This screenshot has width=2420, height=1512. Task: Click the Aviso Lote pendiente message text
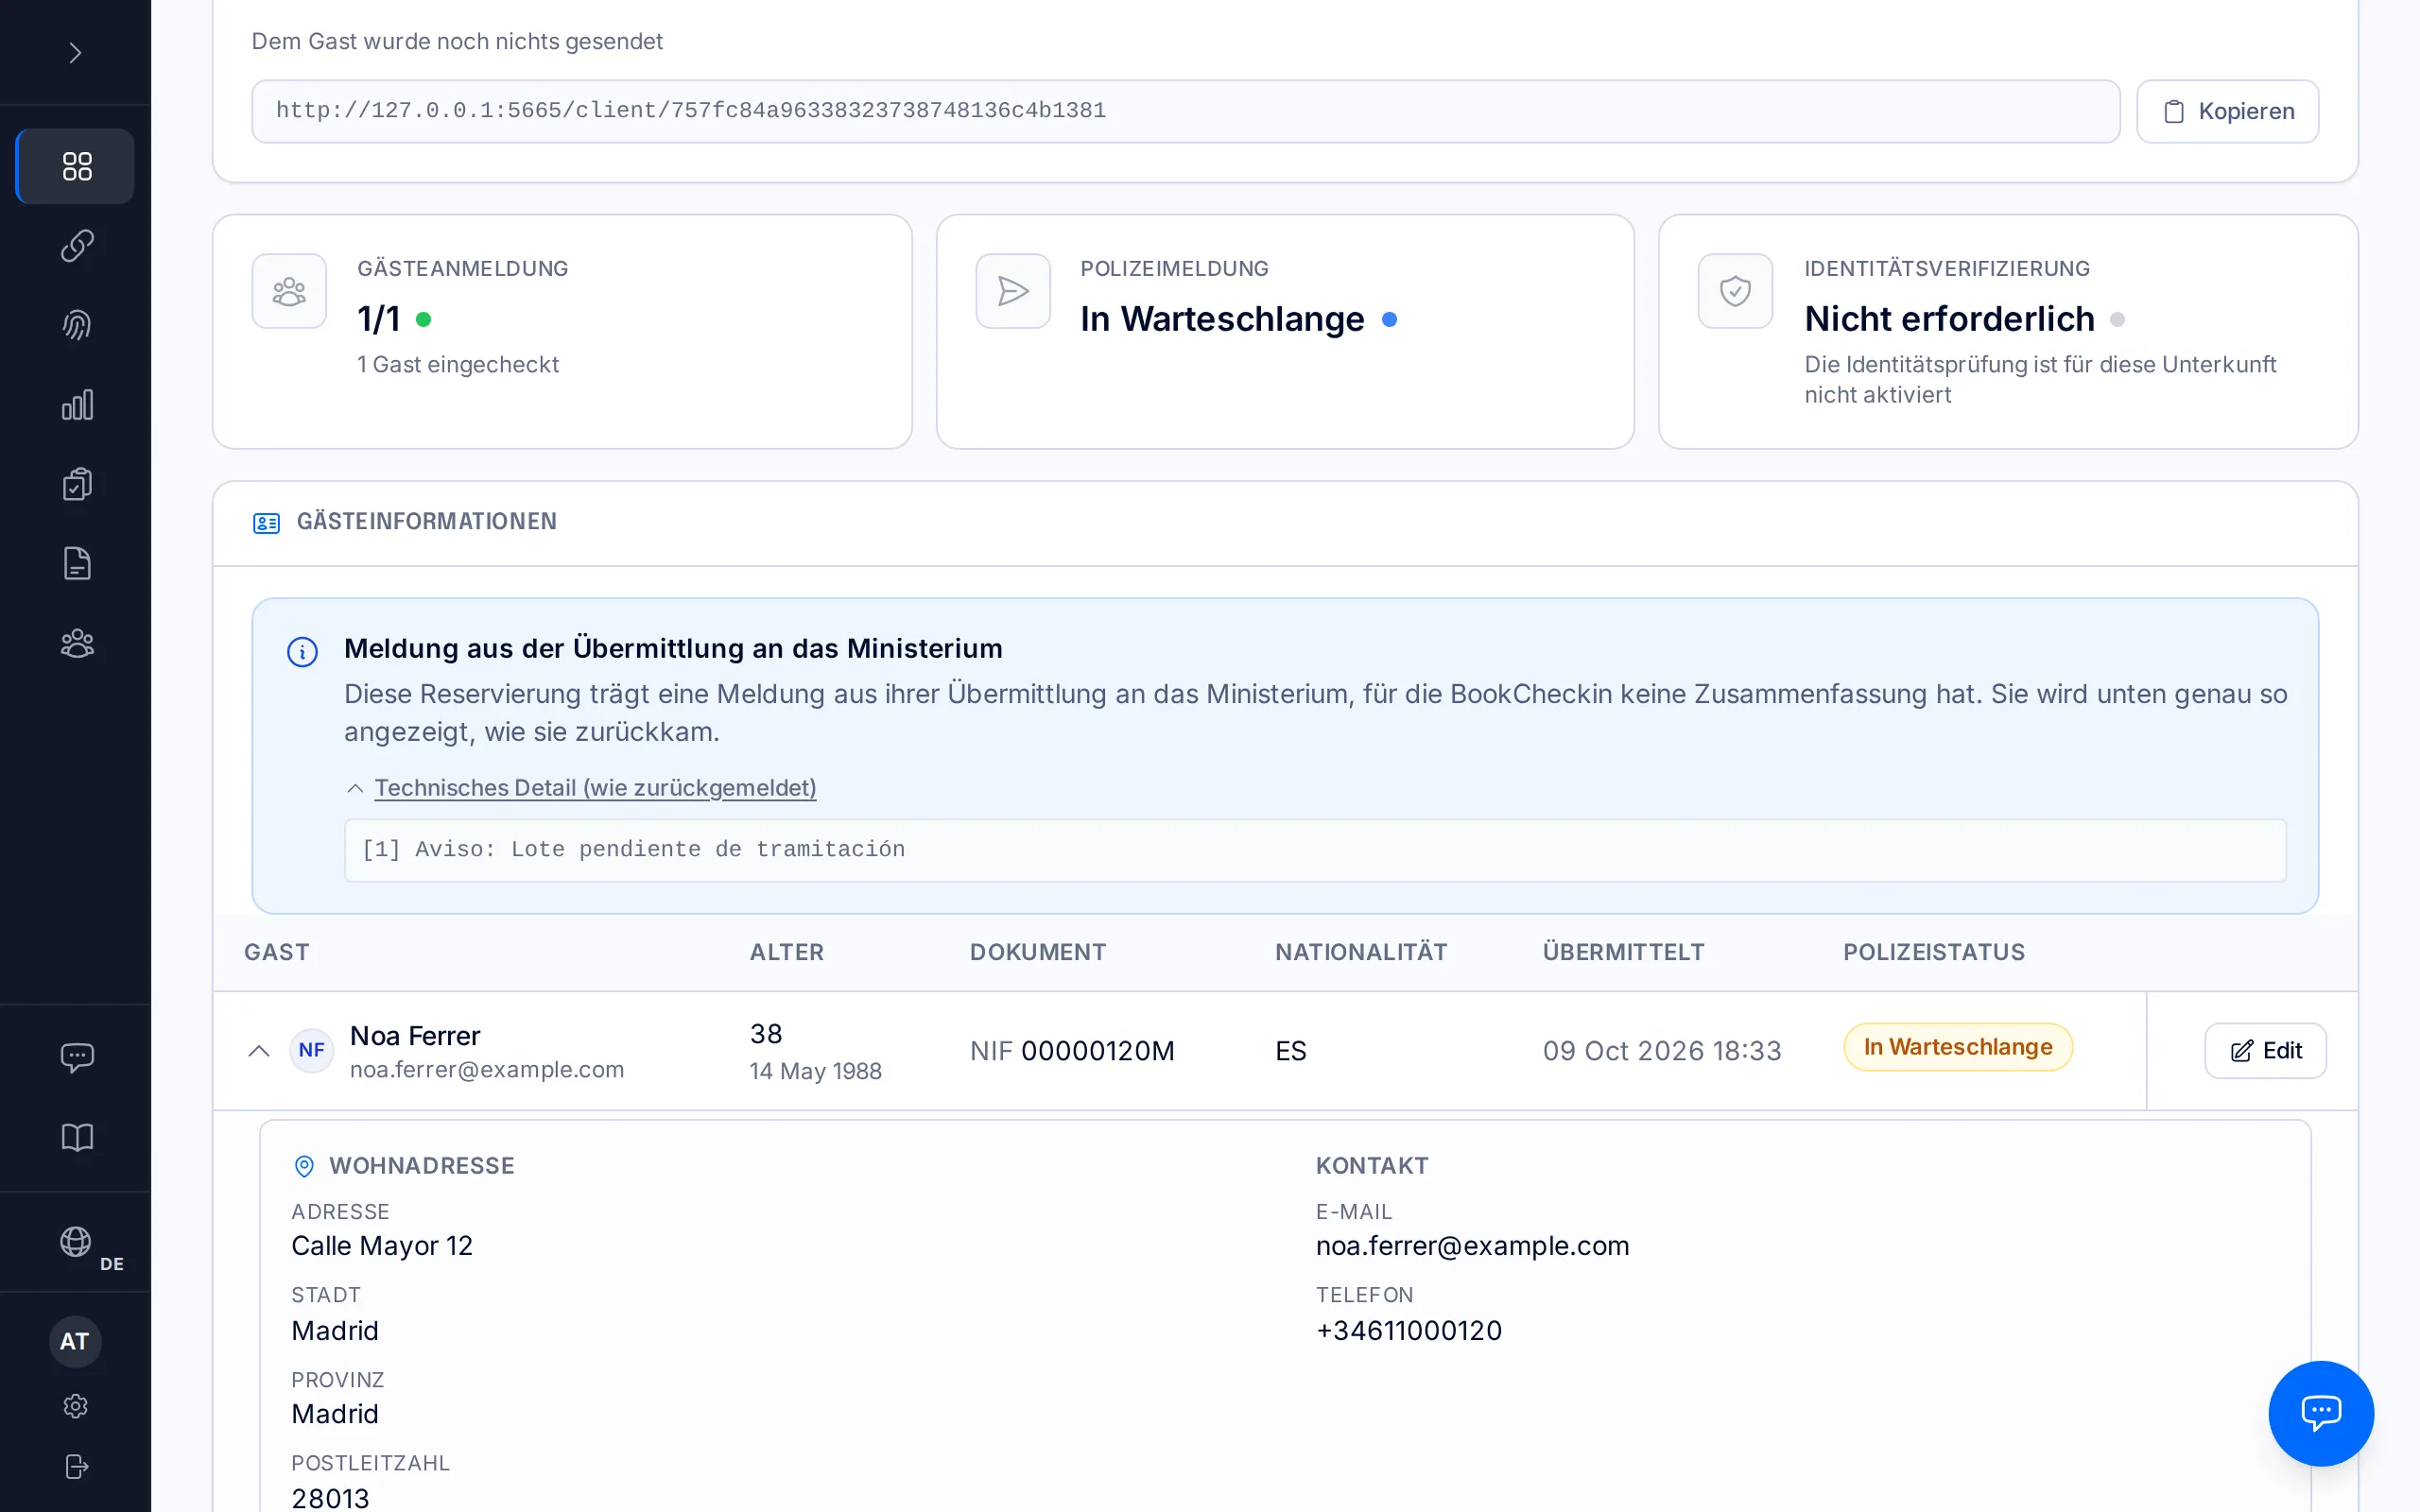click(x=633, y=850)
